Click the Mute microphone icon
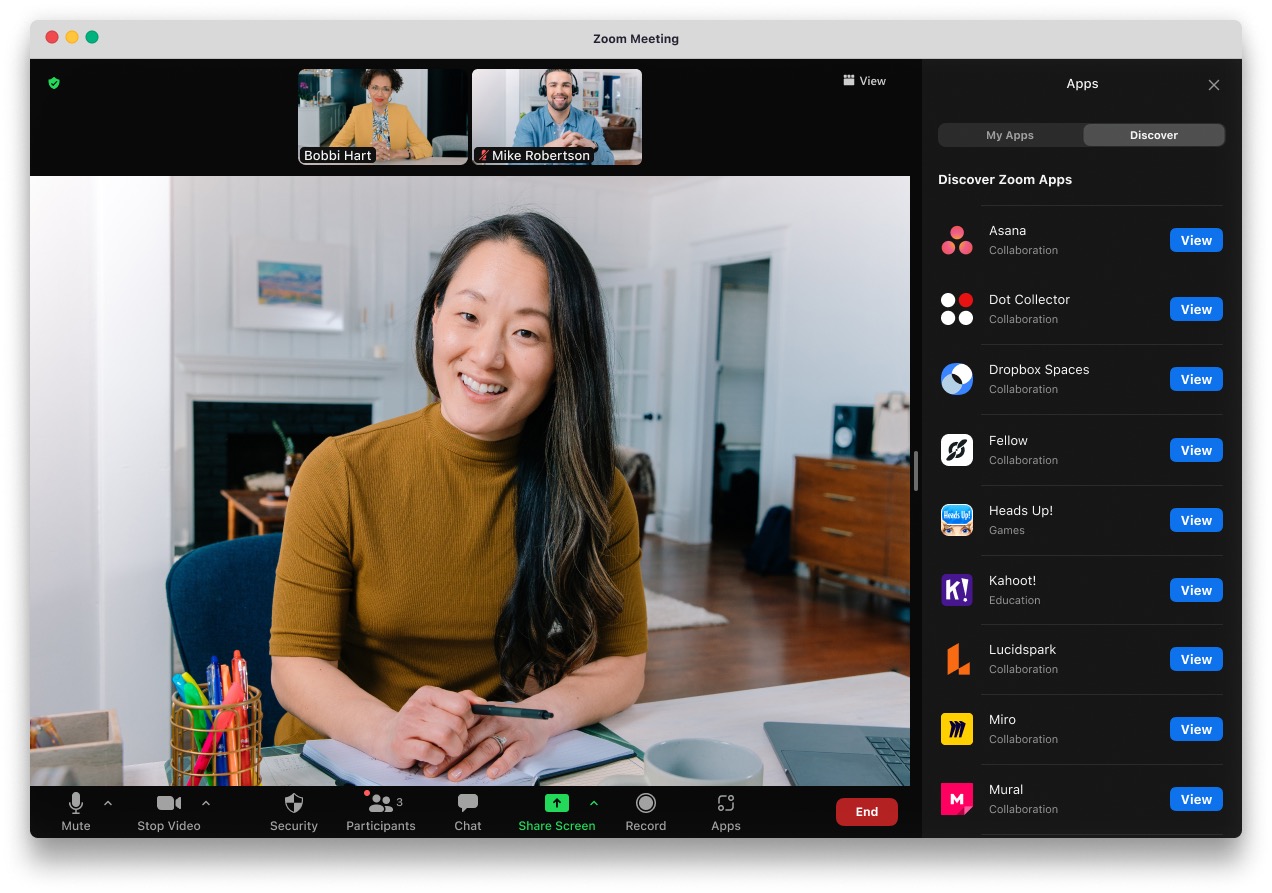The width and height of the screenshot is (1272, 893). [75, 803]
